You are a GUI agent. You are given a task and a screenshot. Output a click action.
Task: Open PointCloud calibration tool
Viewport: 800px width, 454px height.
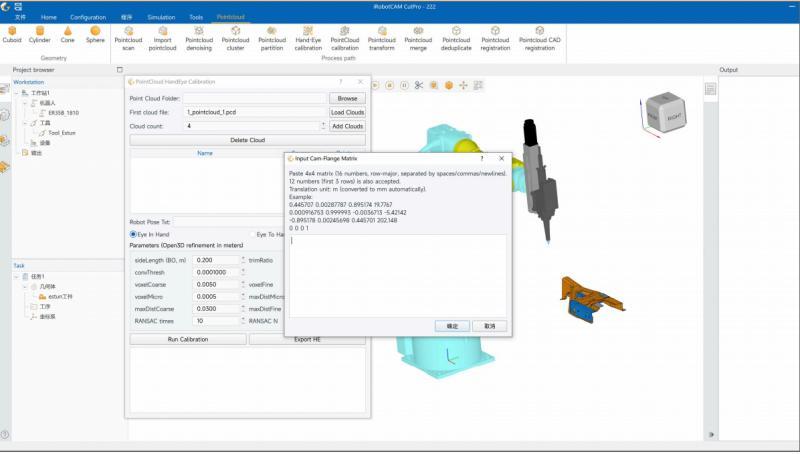(345, 39)
